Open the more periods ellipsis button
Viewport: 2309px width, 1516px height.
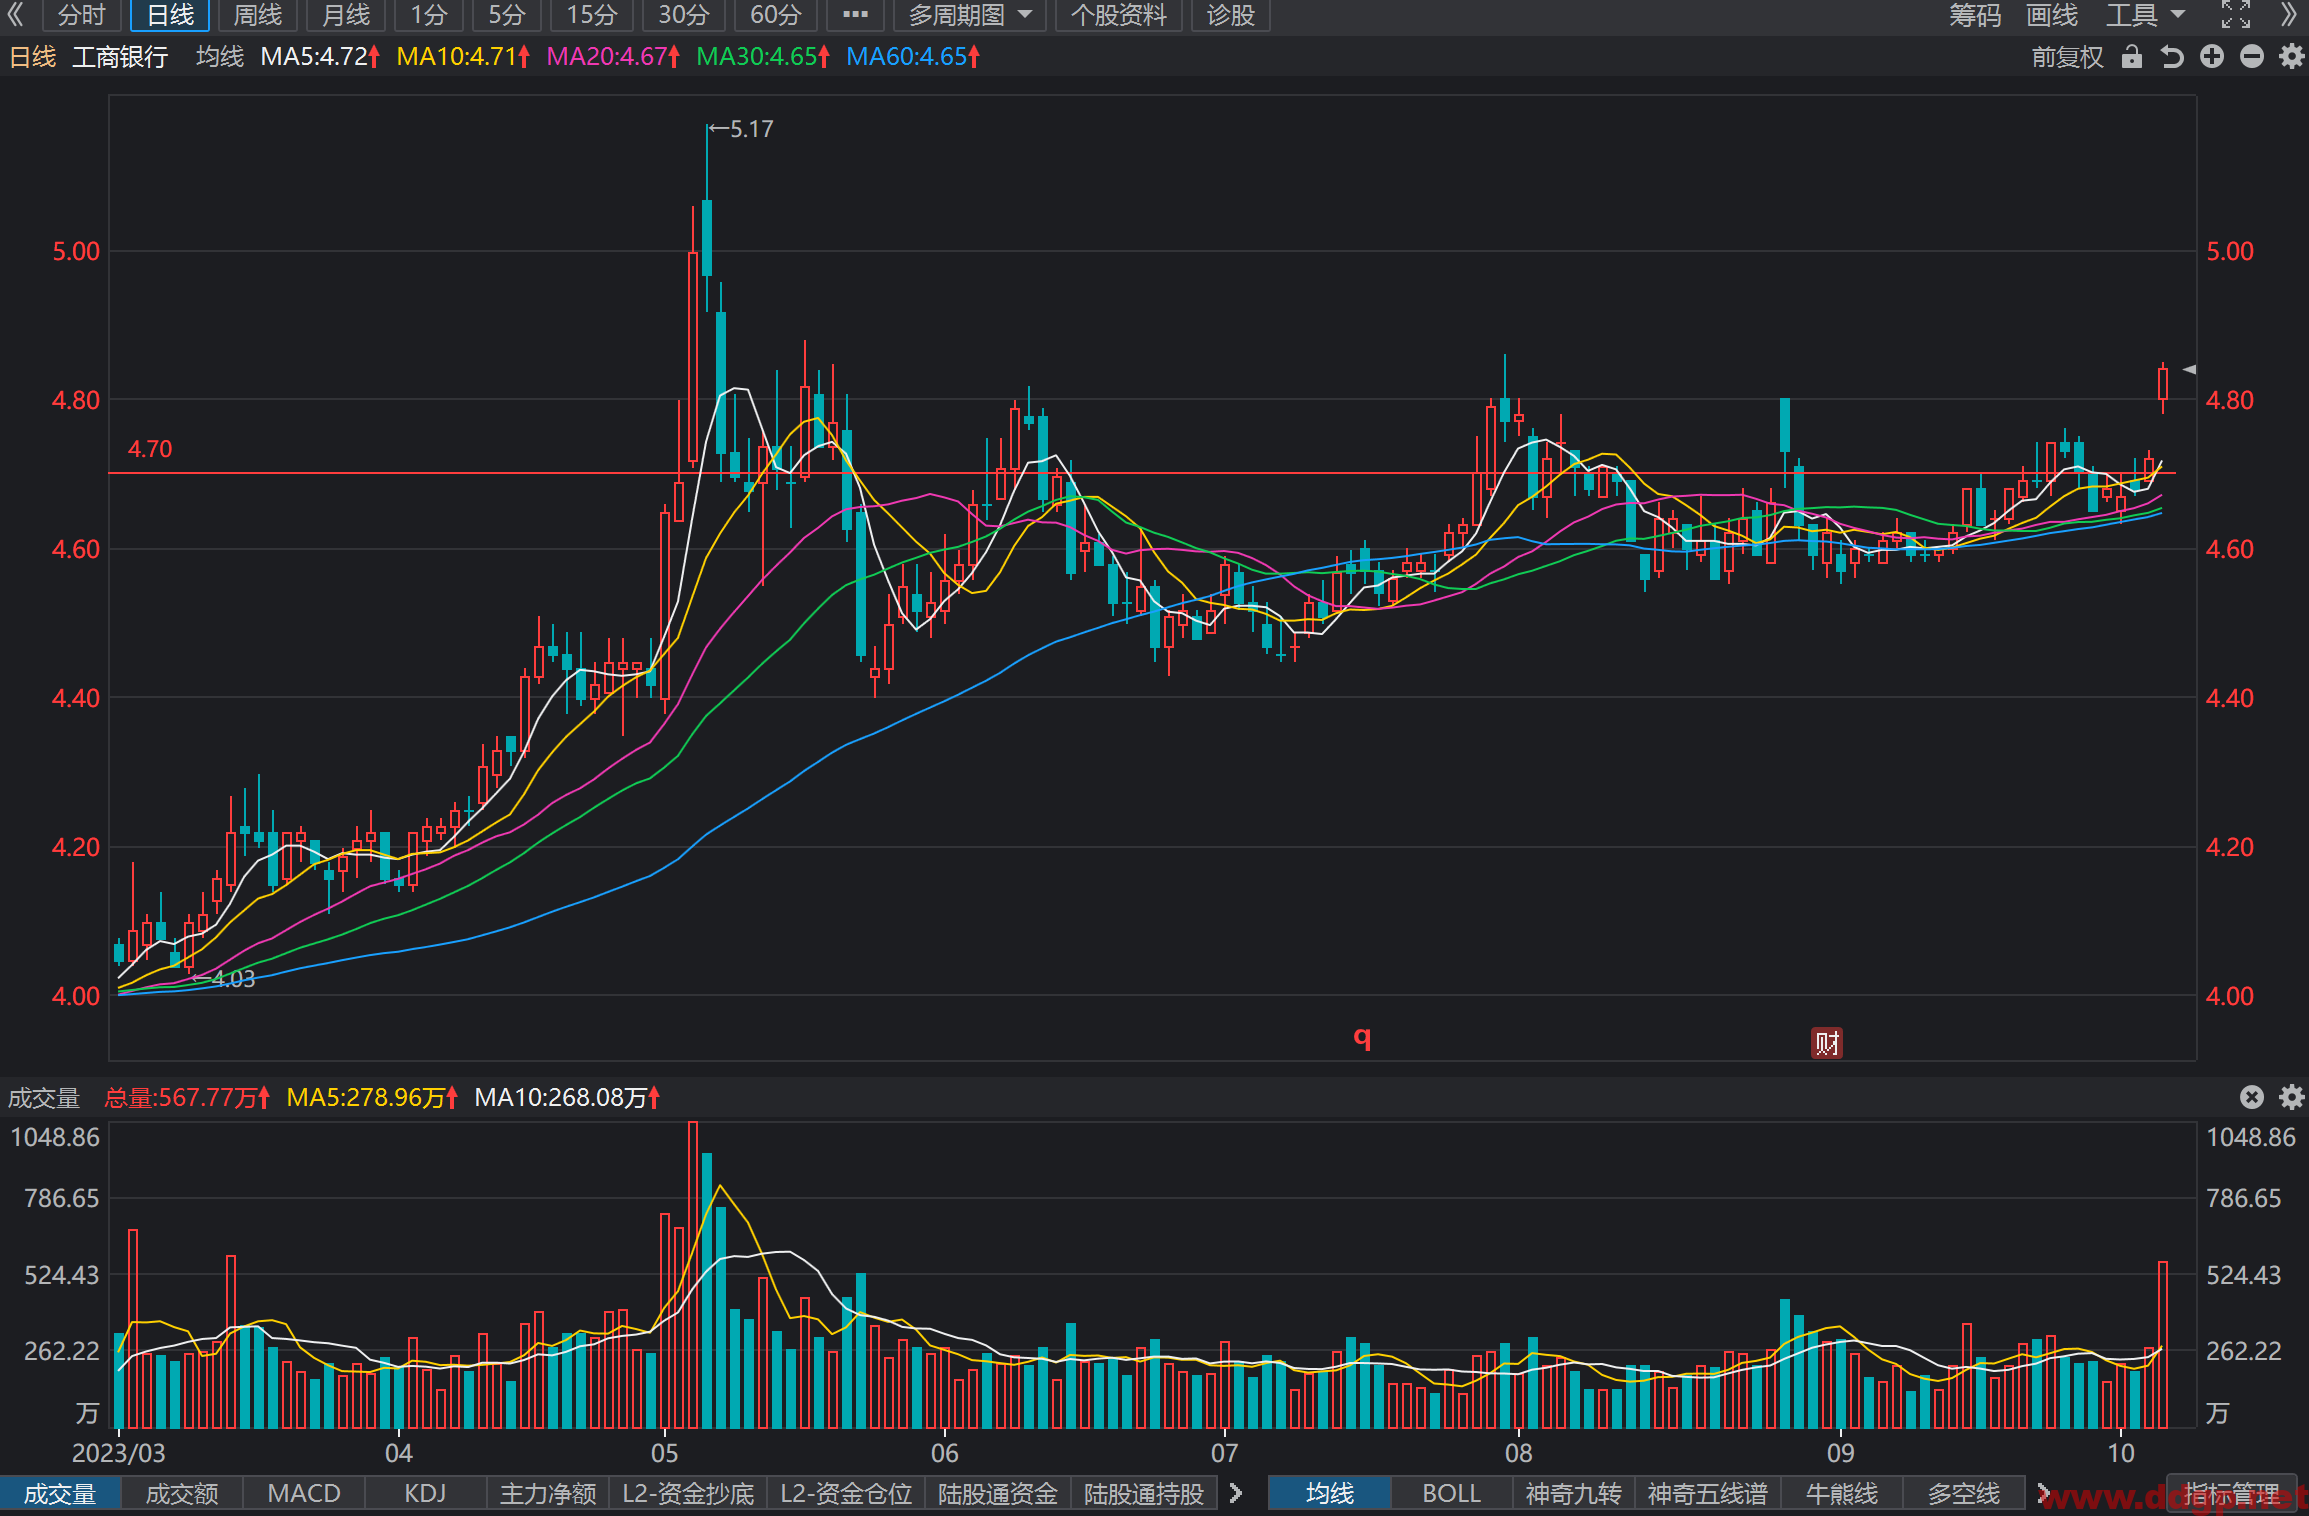pyautogui.click(x=855, y=15)
